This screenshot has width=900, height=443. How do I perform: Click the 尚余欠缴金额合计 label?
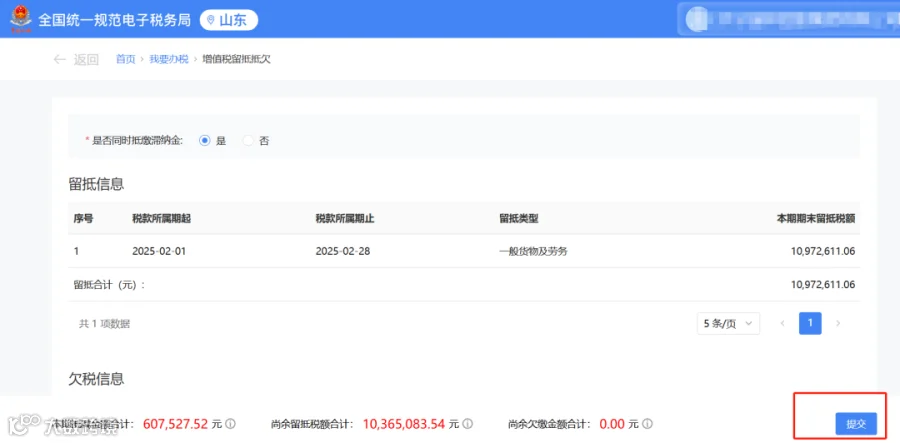pos(549,424)
